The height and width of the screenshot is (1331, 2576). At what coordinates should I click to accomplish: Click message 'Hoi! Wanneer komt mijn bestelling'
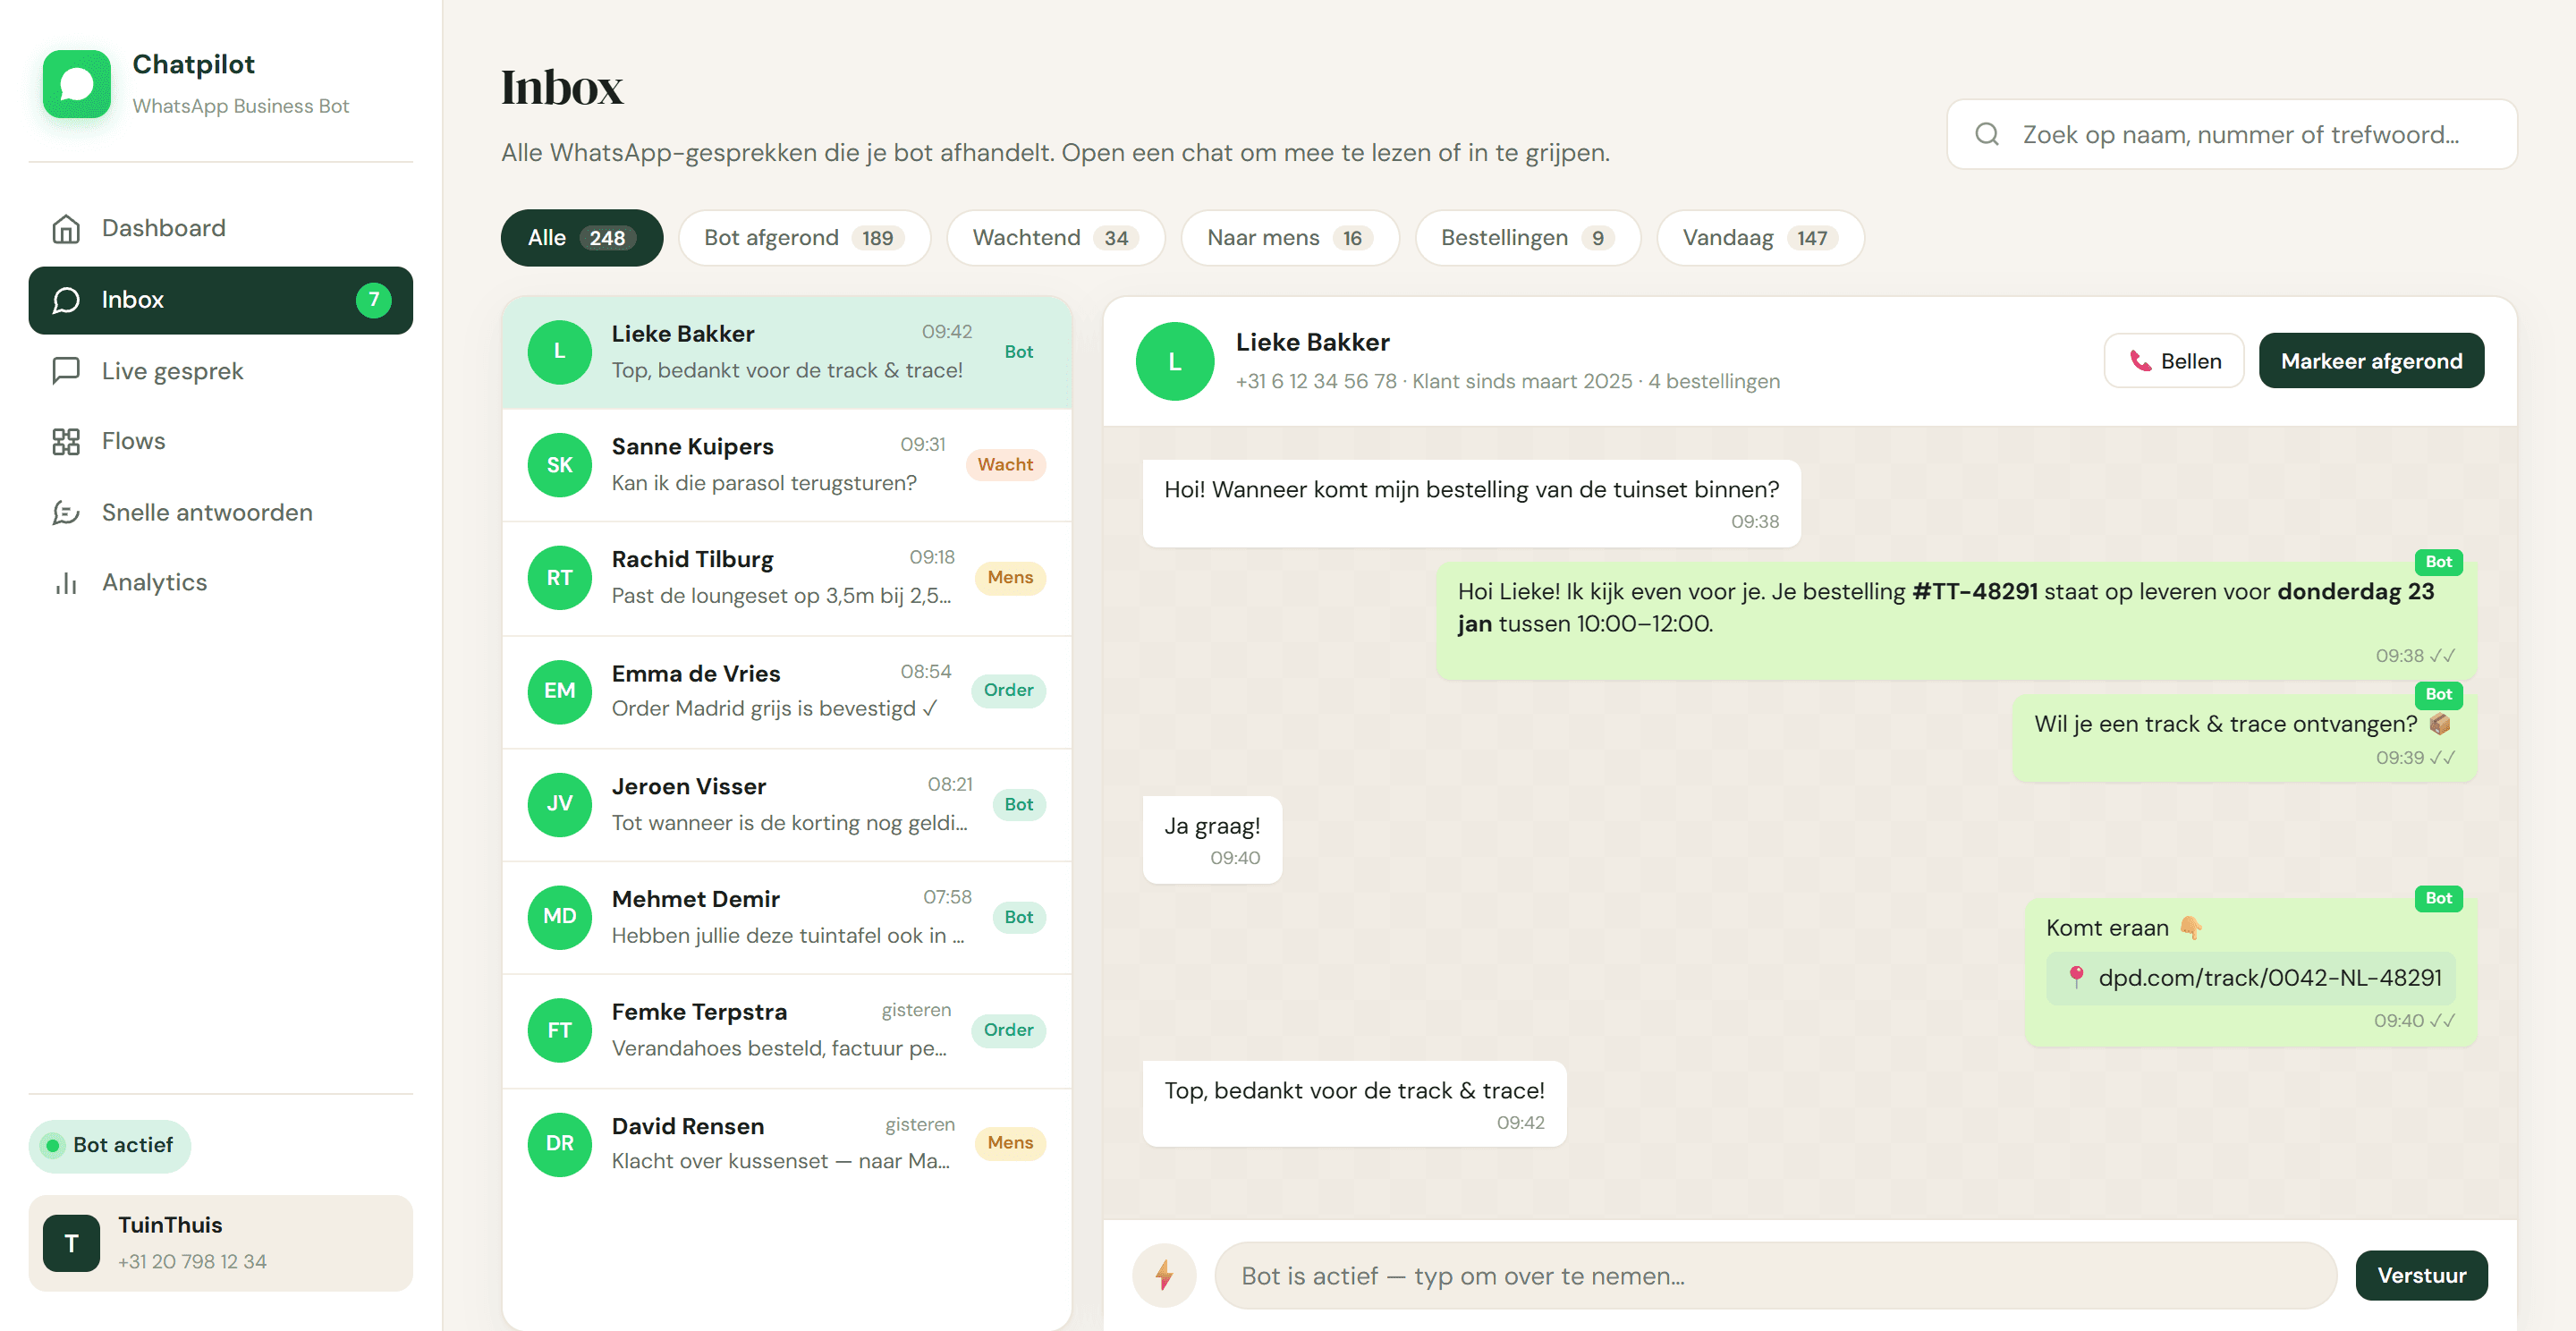1471,503
